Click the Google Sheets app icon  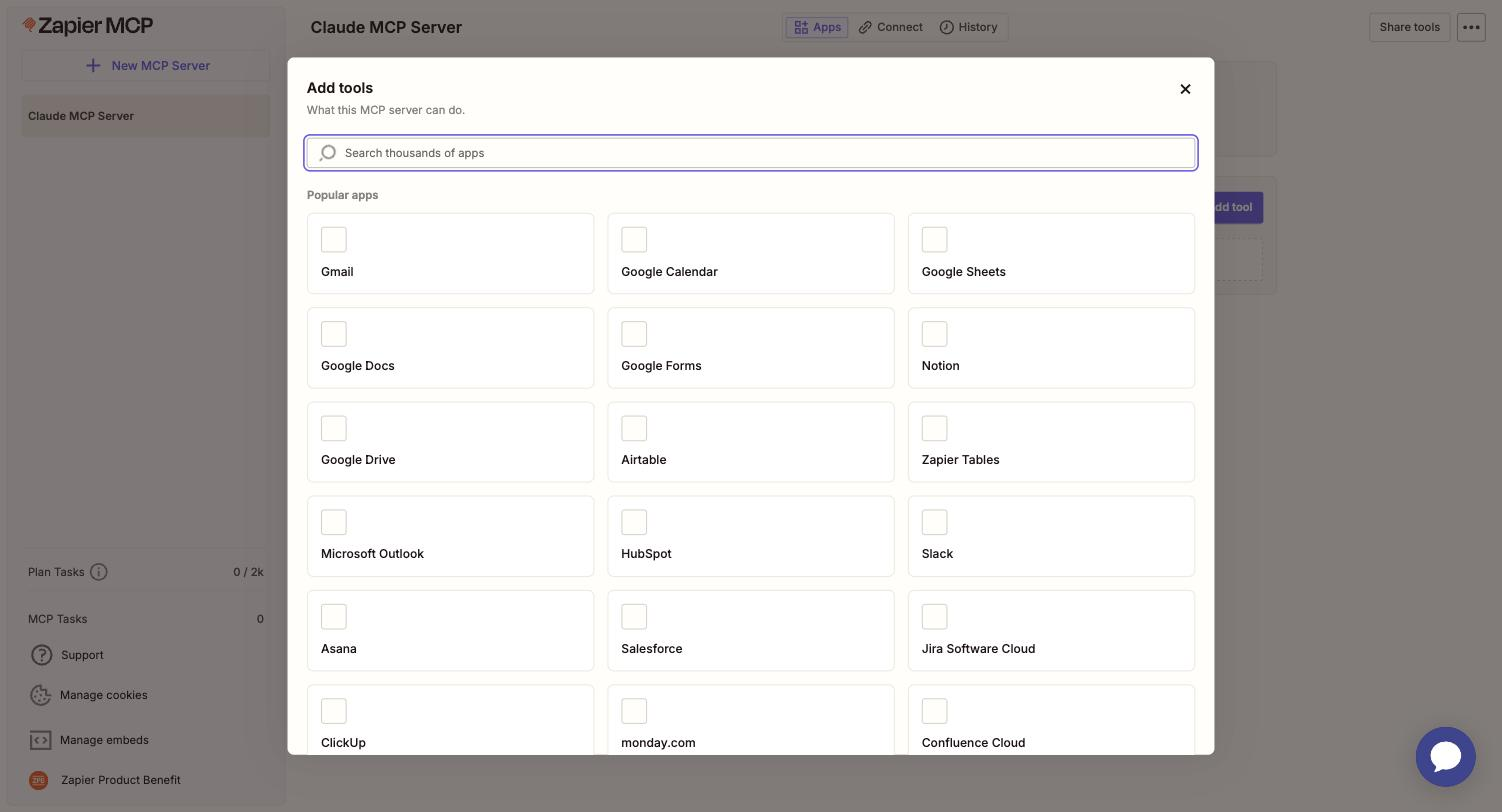click(934, 240)
